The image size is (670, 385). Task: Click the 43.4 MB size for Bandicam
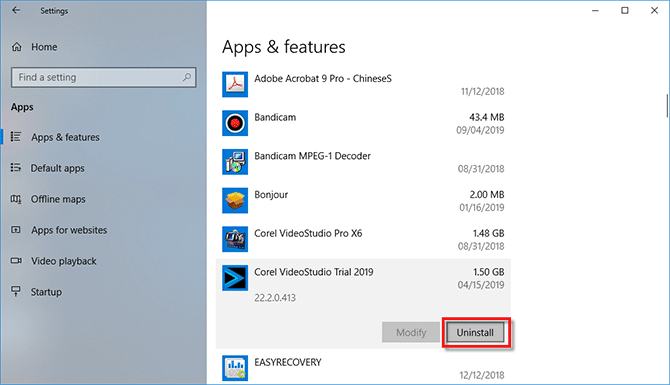pos(487,117)
